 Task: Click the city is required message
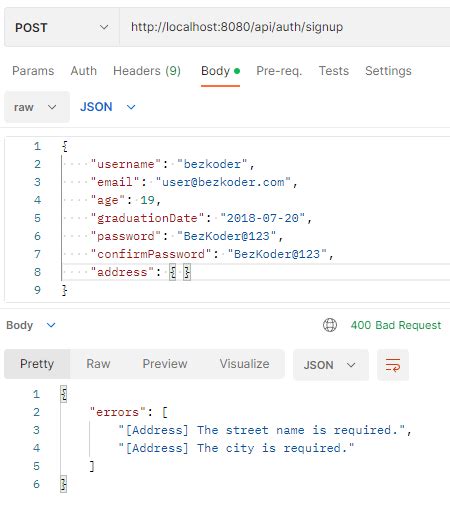[236, 448]
